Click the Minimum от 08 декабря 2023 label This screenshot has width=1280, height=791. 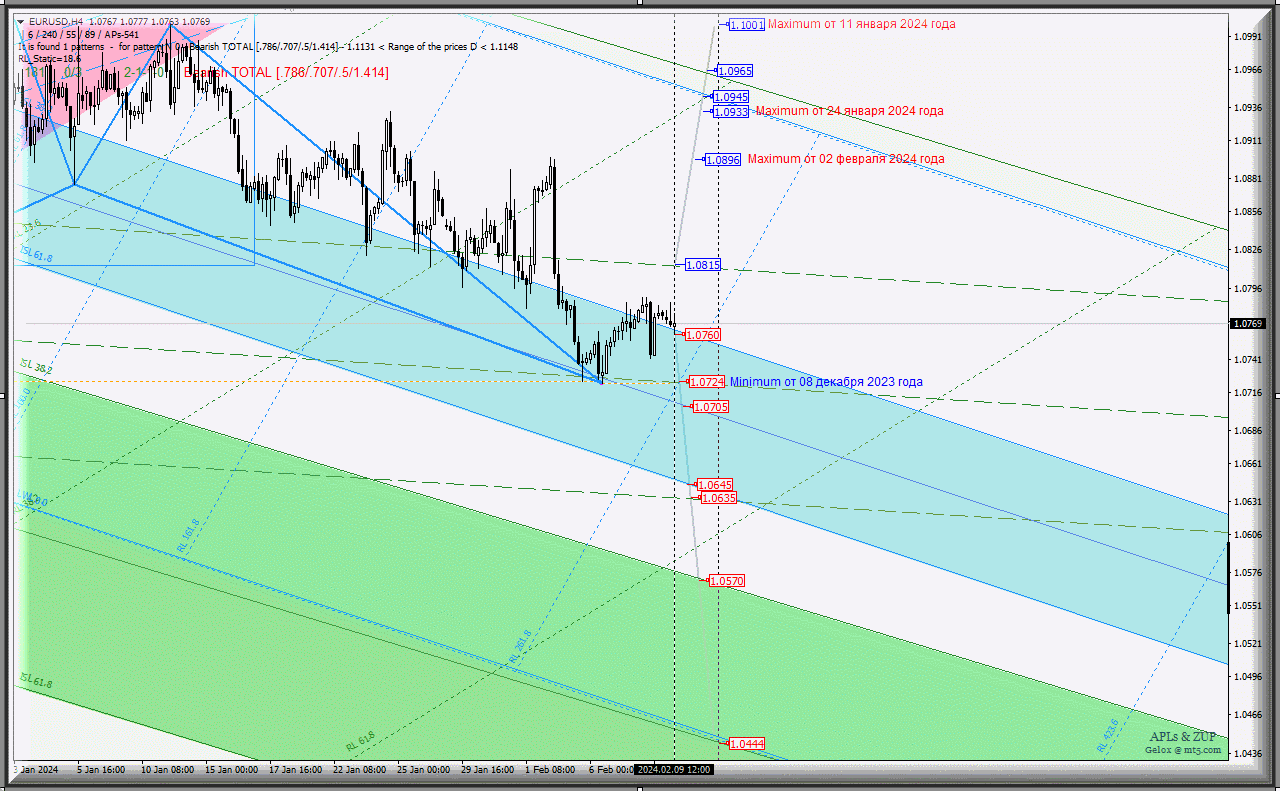pyautogui.click(x=826, y=382)
